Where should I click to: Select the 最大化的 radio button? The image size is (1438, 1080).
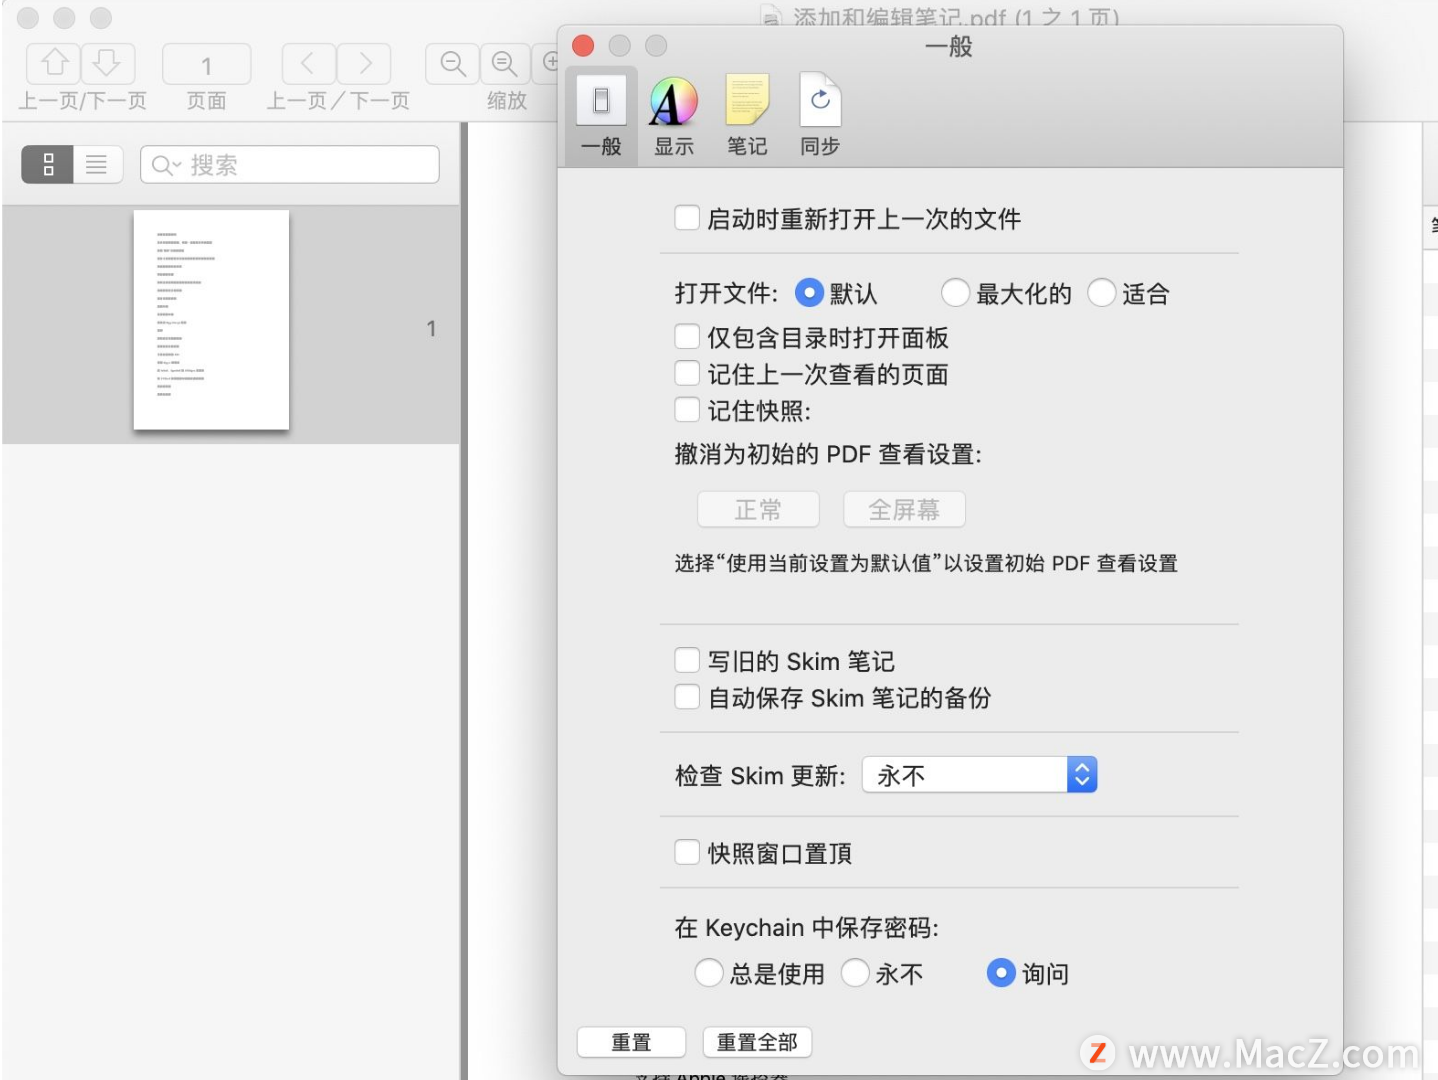tap(955, 293)
